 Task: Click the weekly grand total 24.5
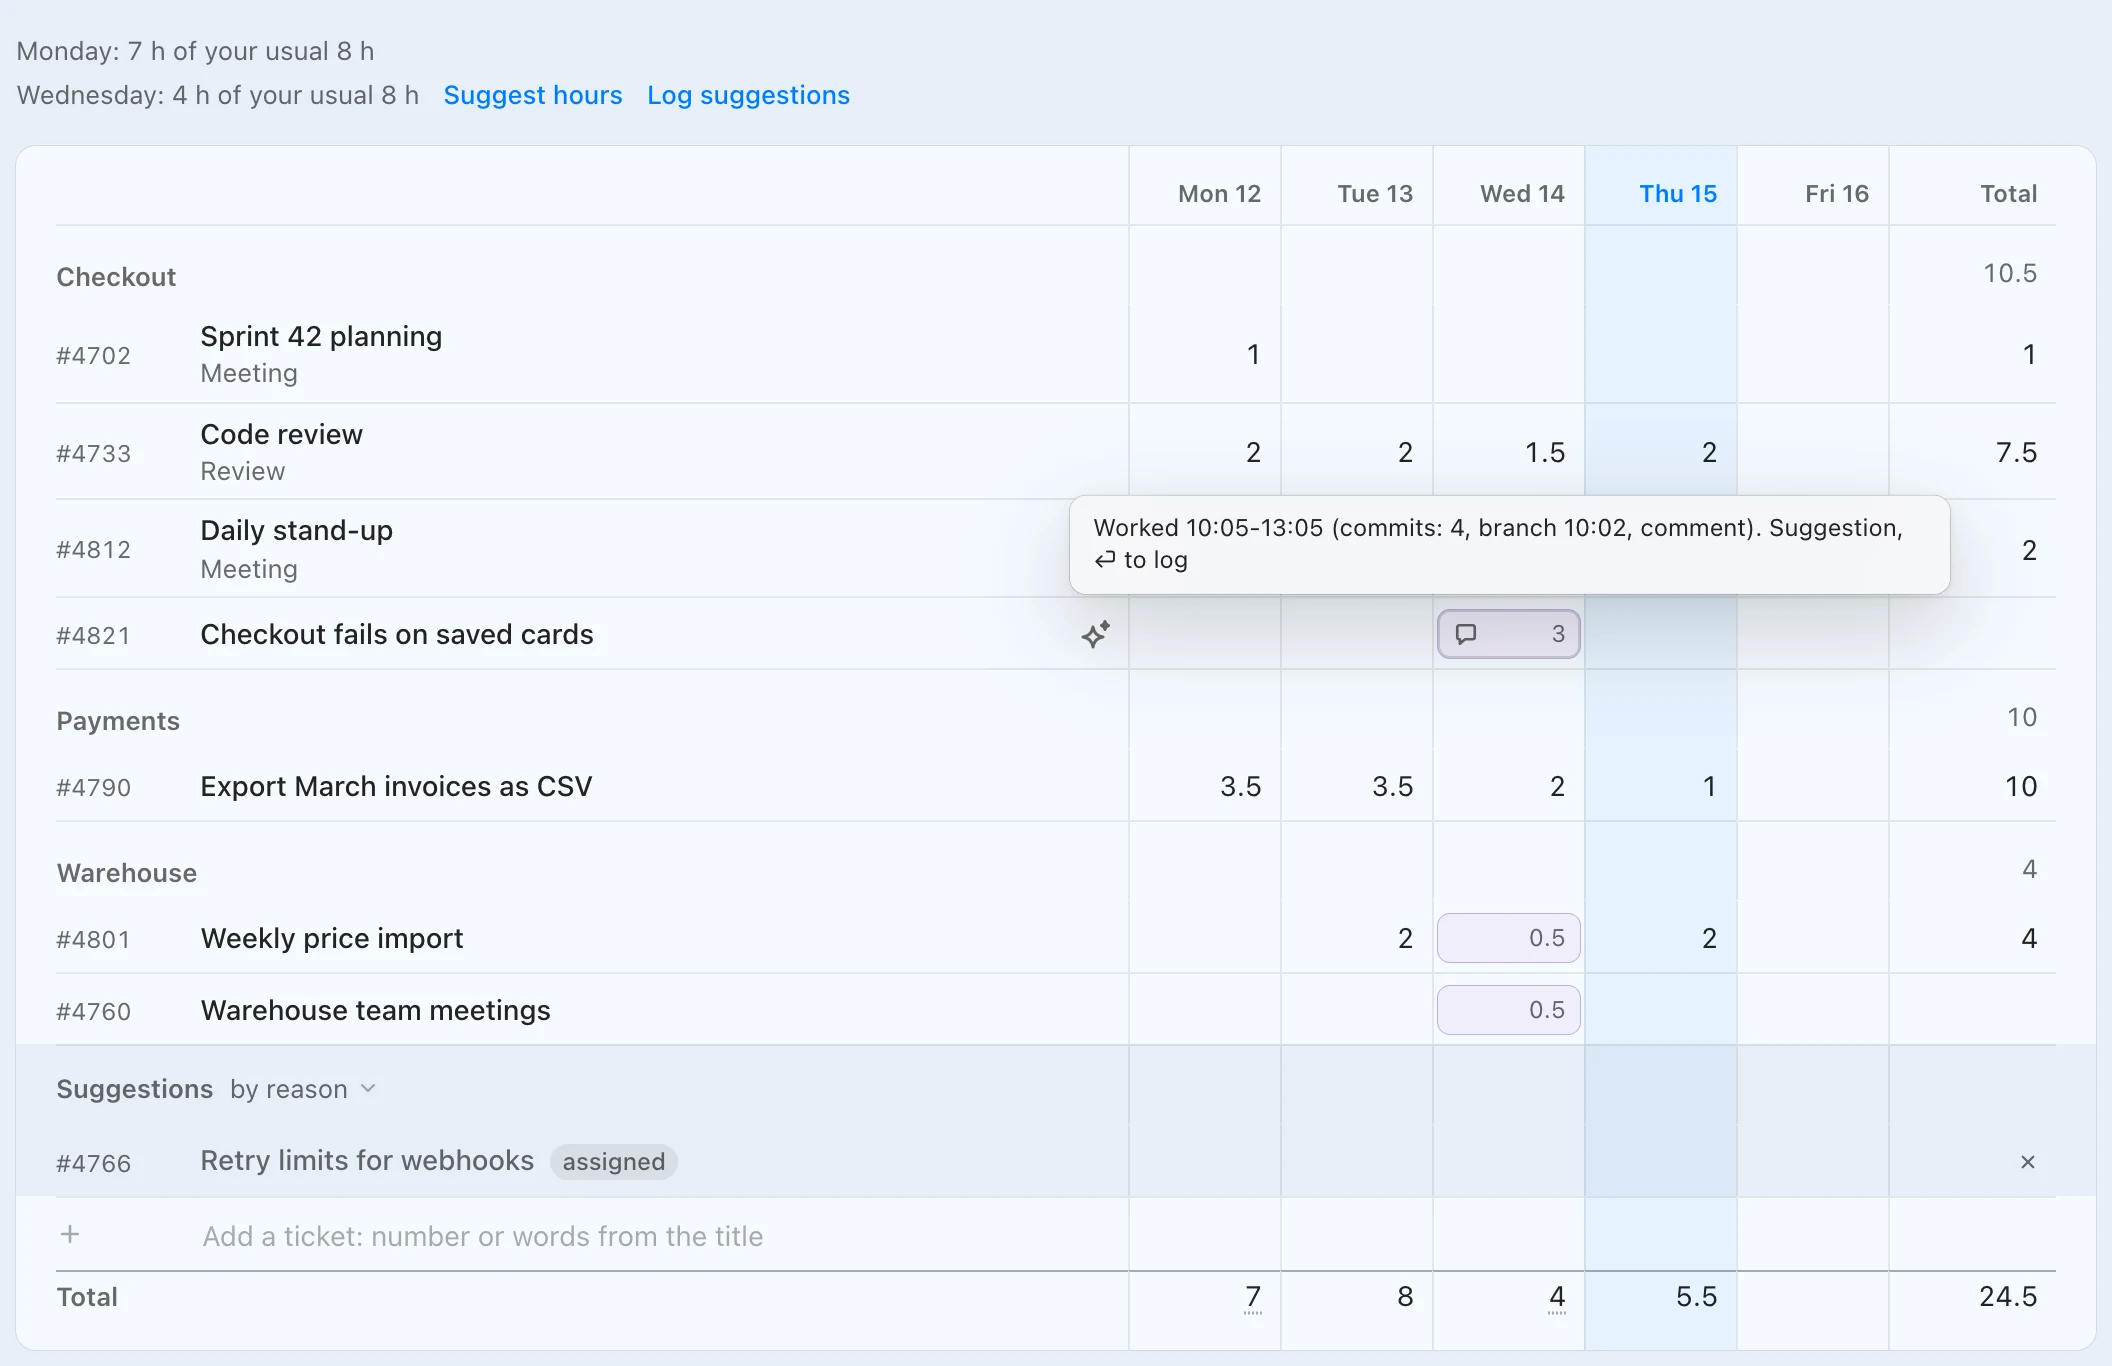point(2008,1296)
